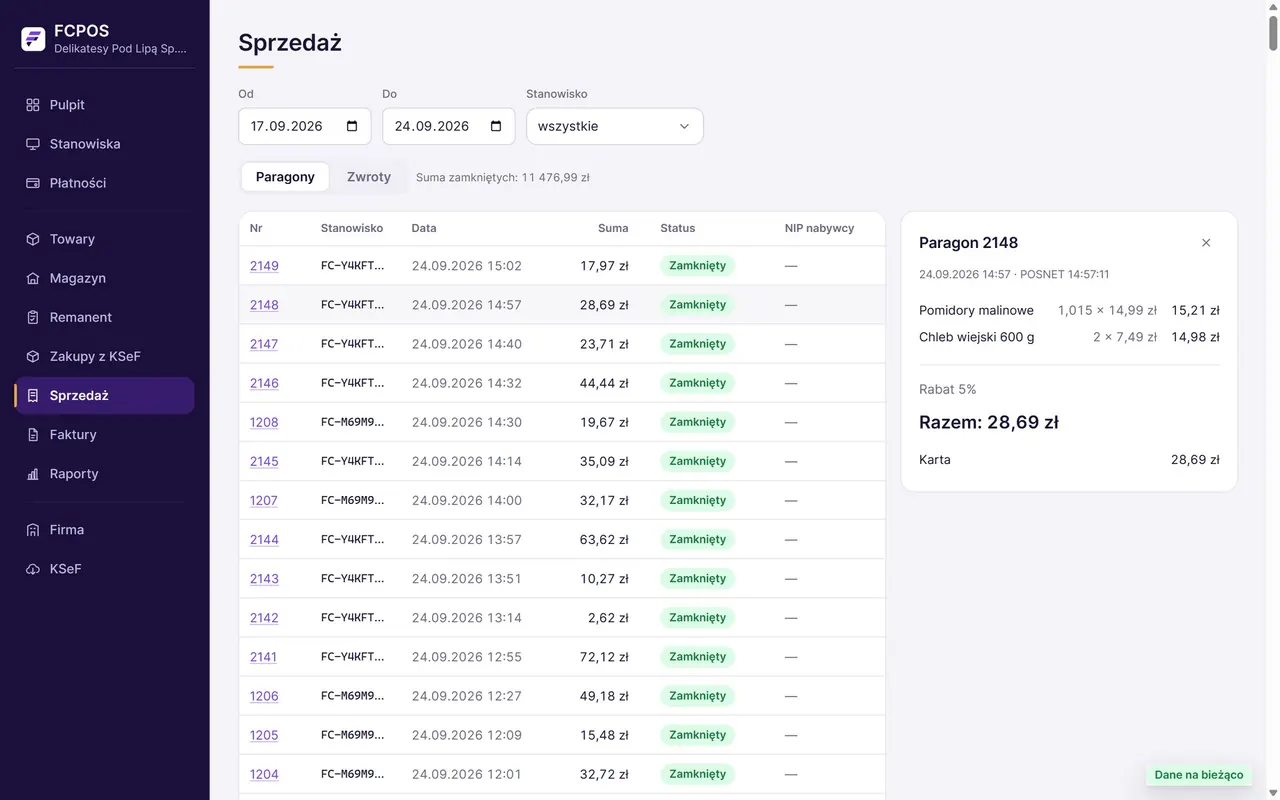Click the FCPOS logo icon
1280x800 pixels.
33,39
